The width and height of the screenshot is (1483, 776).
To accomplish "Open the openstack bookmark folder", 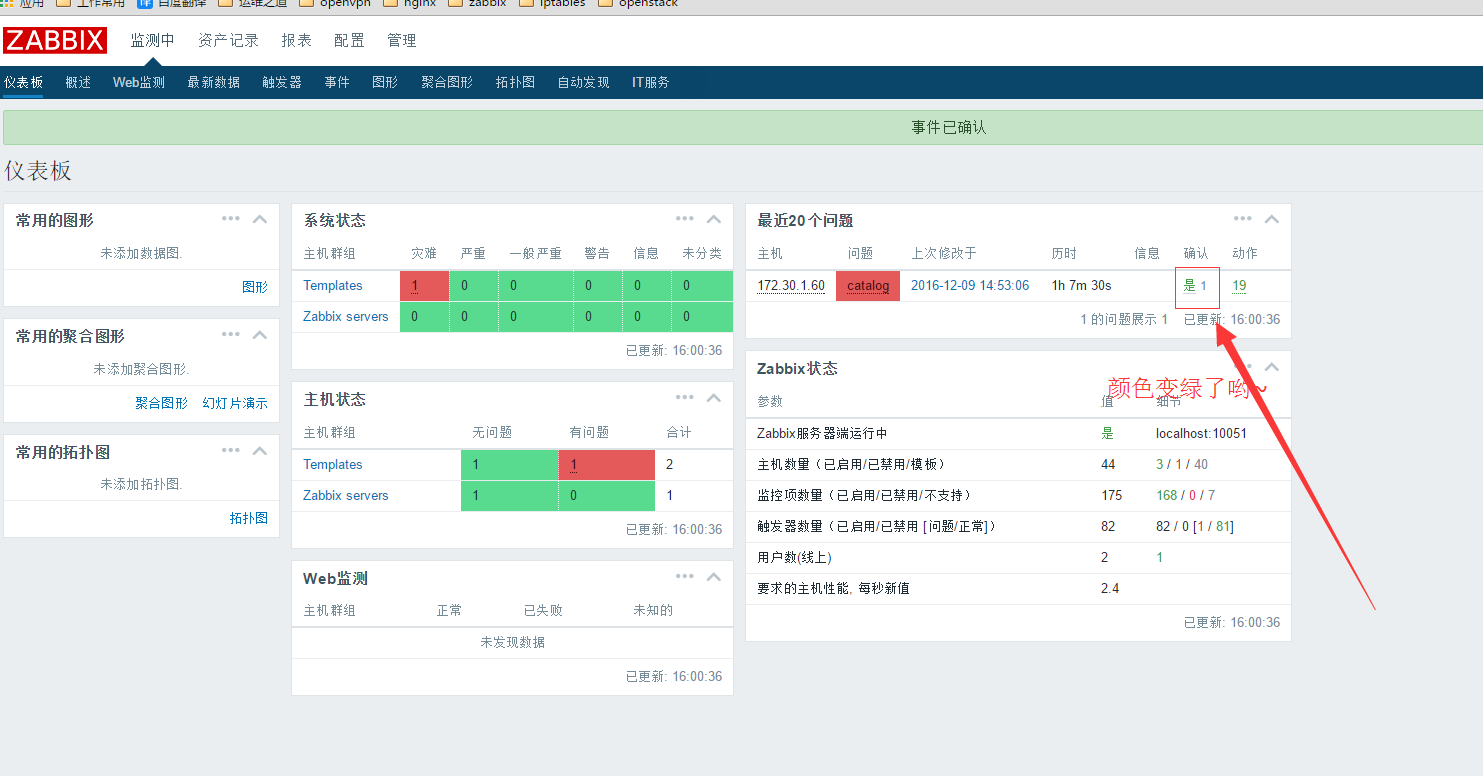I will (637, 4).
